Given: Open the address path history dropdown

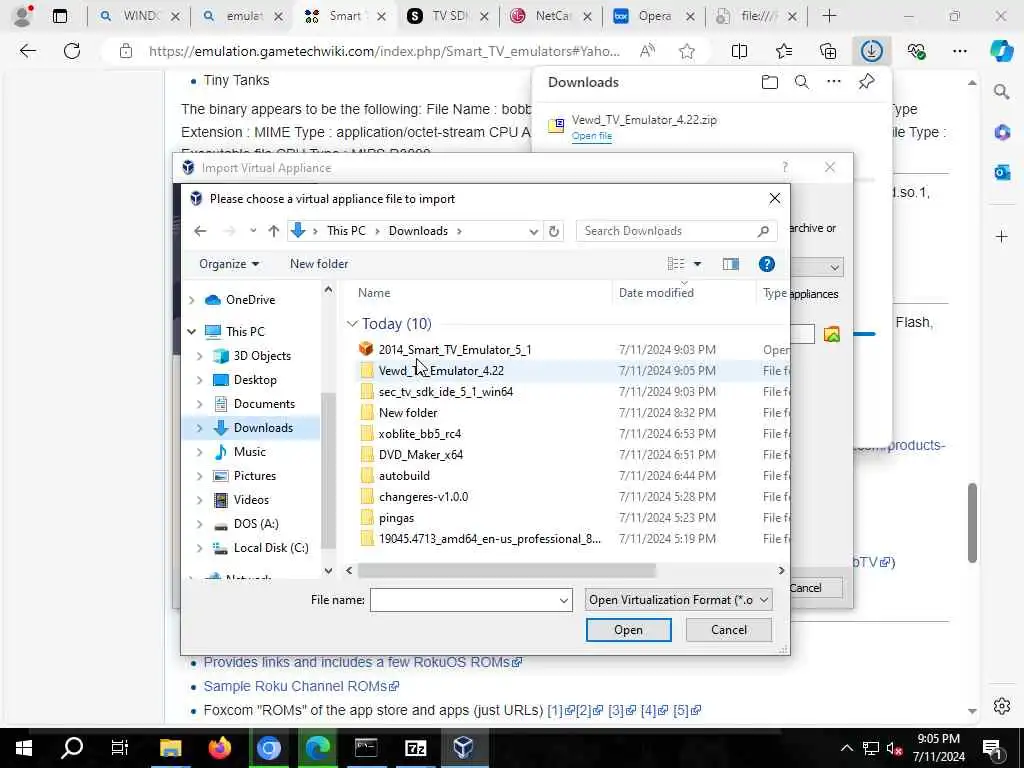Looking at the screenshot, I should pyautogui.click(x=533, y=231).
